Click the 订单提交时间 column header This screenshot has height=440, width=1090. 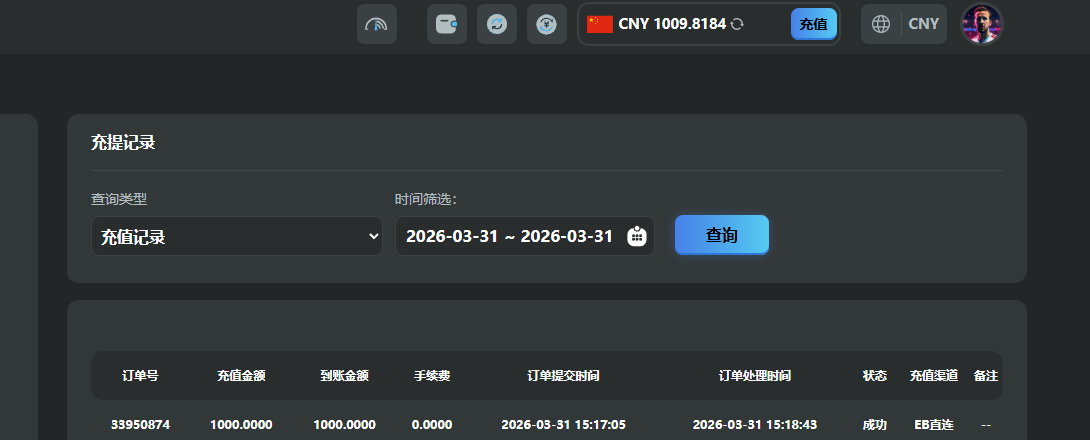pos(563,376)
